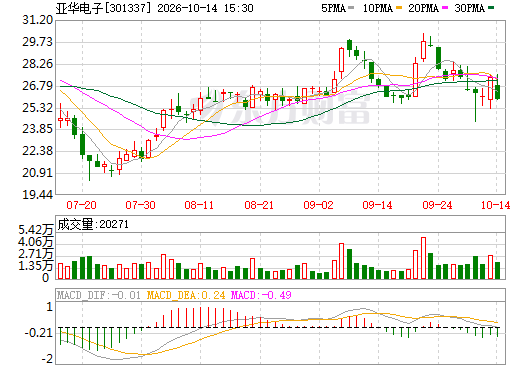The width and height of the screenshot is (520, 365).
Task: Click the 29.73 price axis label
Action: (38, 42)
